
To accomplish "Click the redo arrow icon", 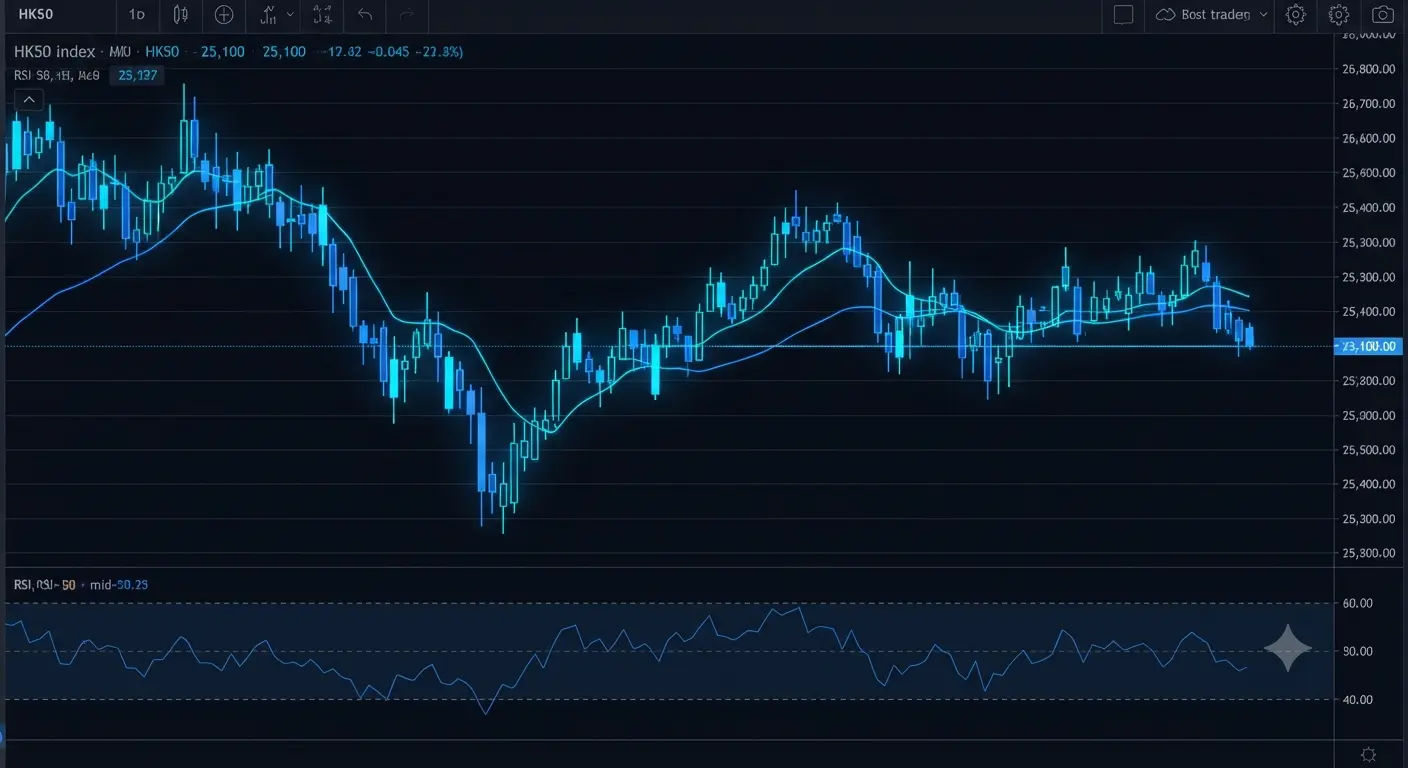I will (x=407, y=15).
